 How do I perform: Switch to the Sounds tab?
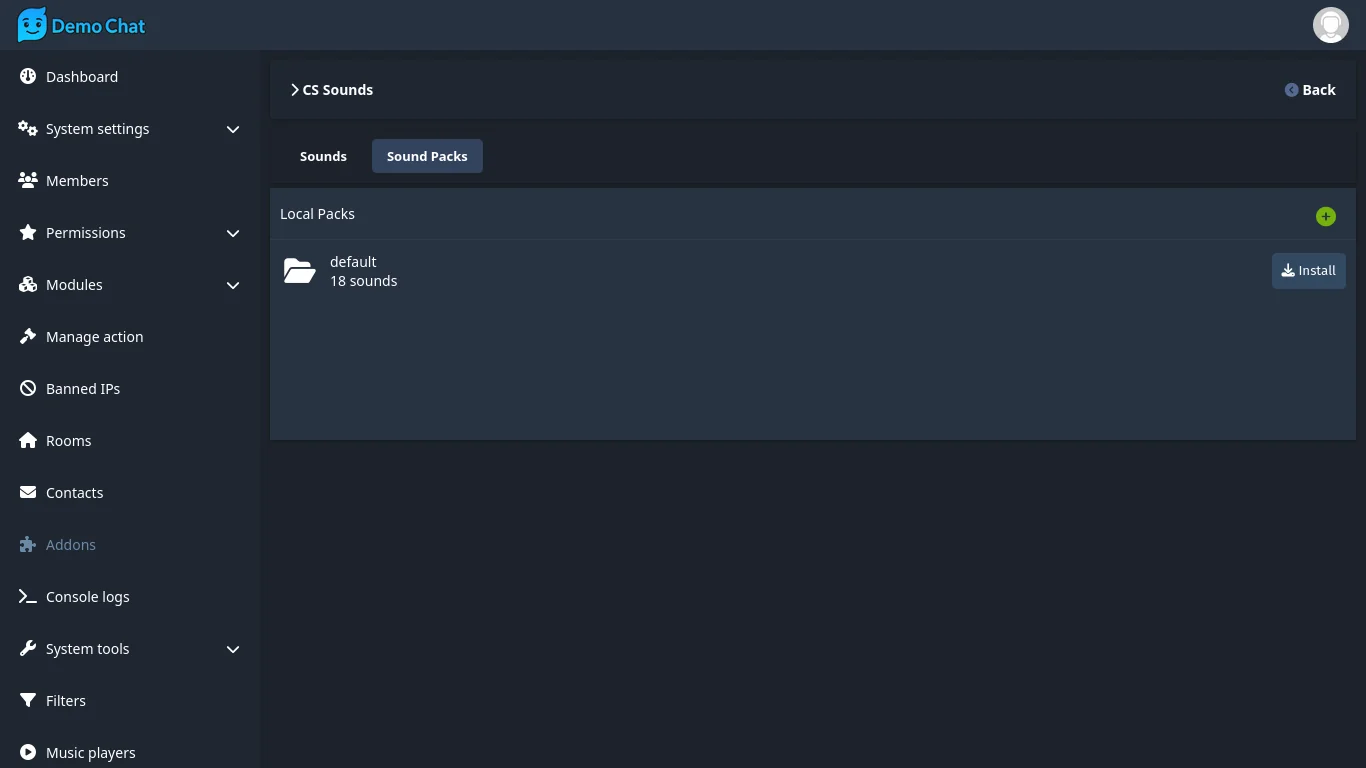tap(323, 156)
